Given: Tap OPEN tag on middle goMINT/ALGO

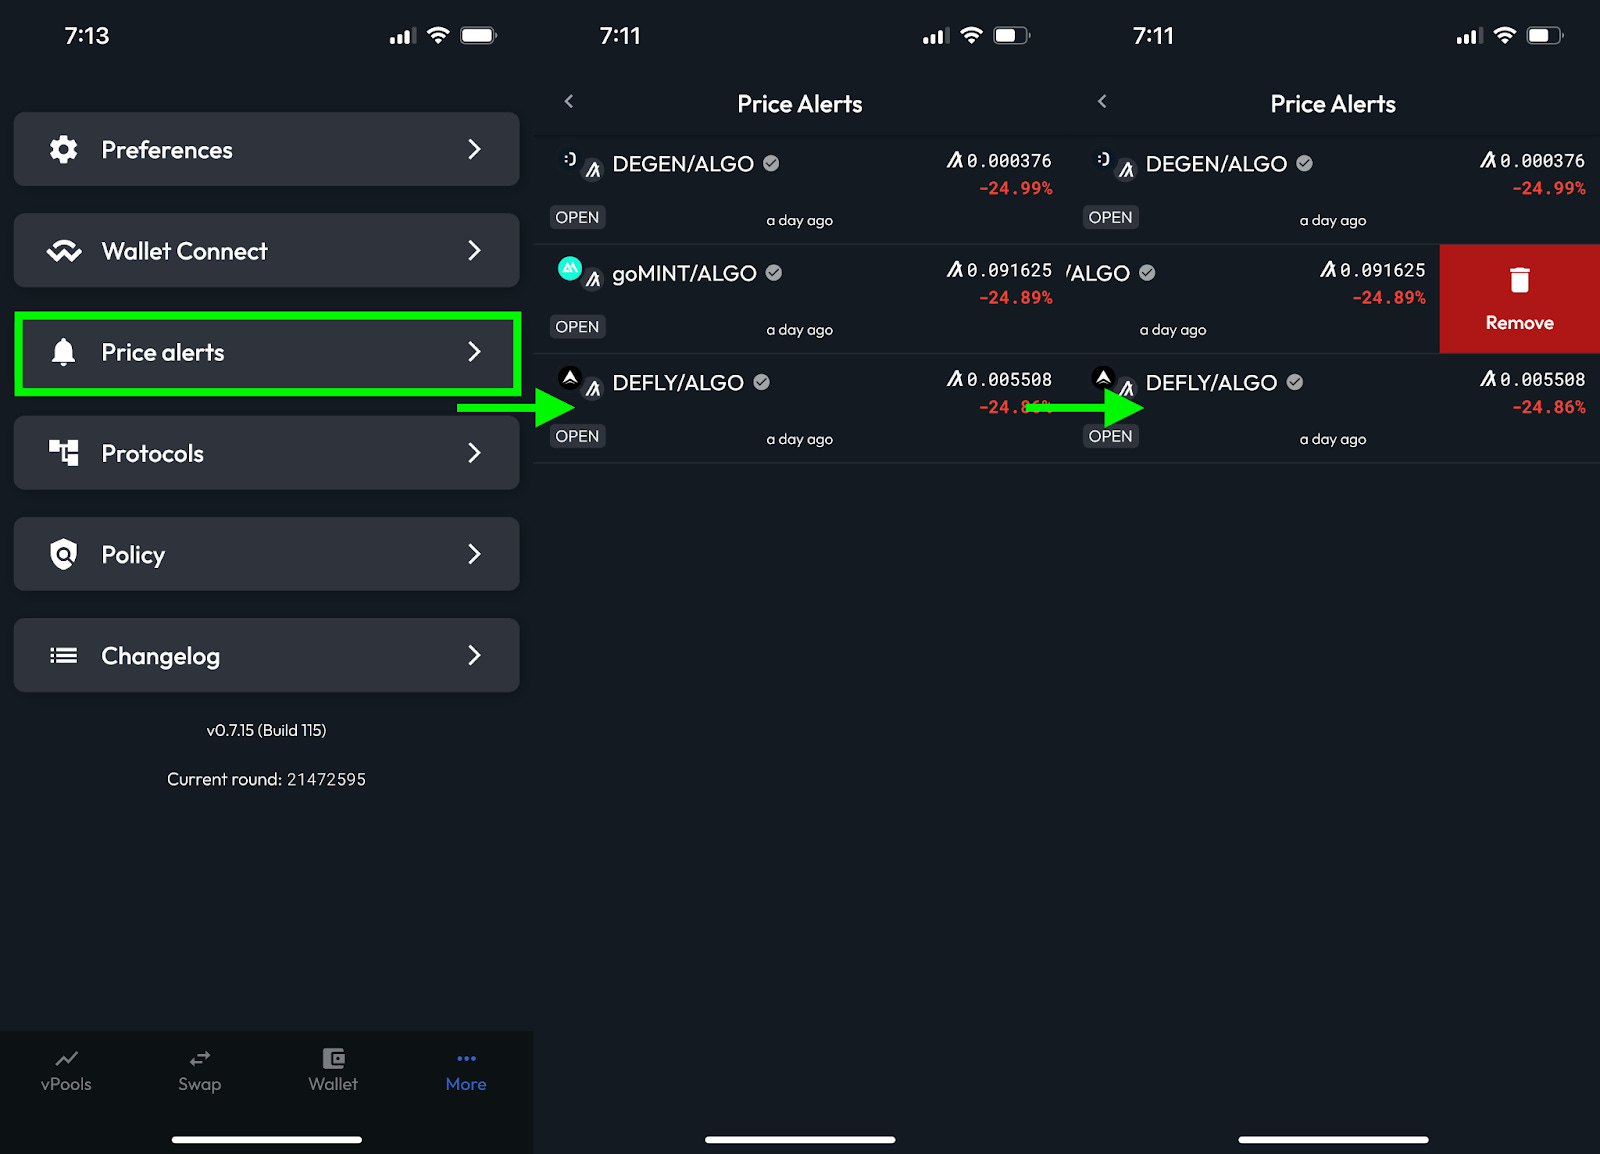Looking at the screenshot, I should click(x=577, y=327).
